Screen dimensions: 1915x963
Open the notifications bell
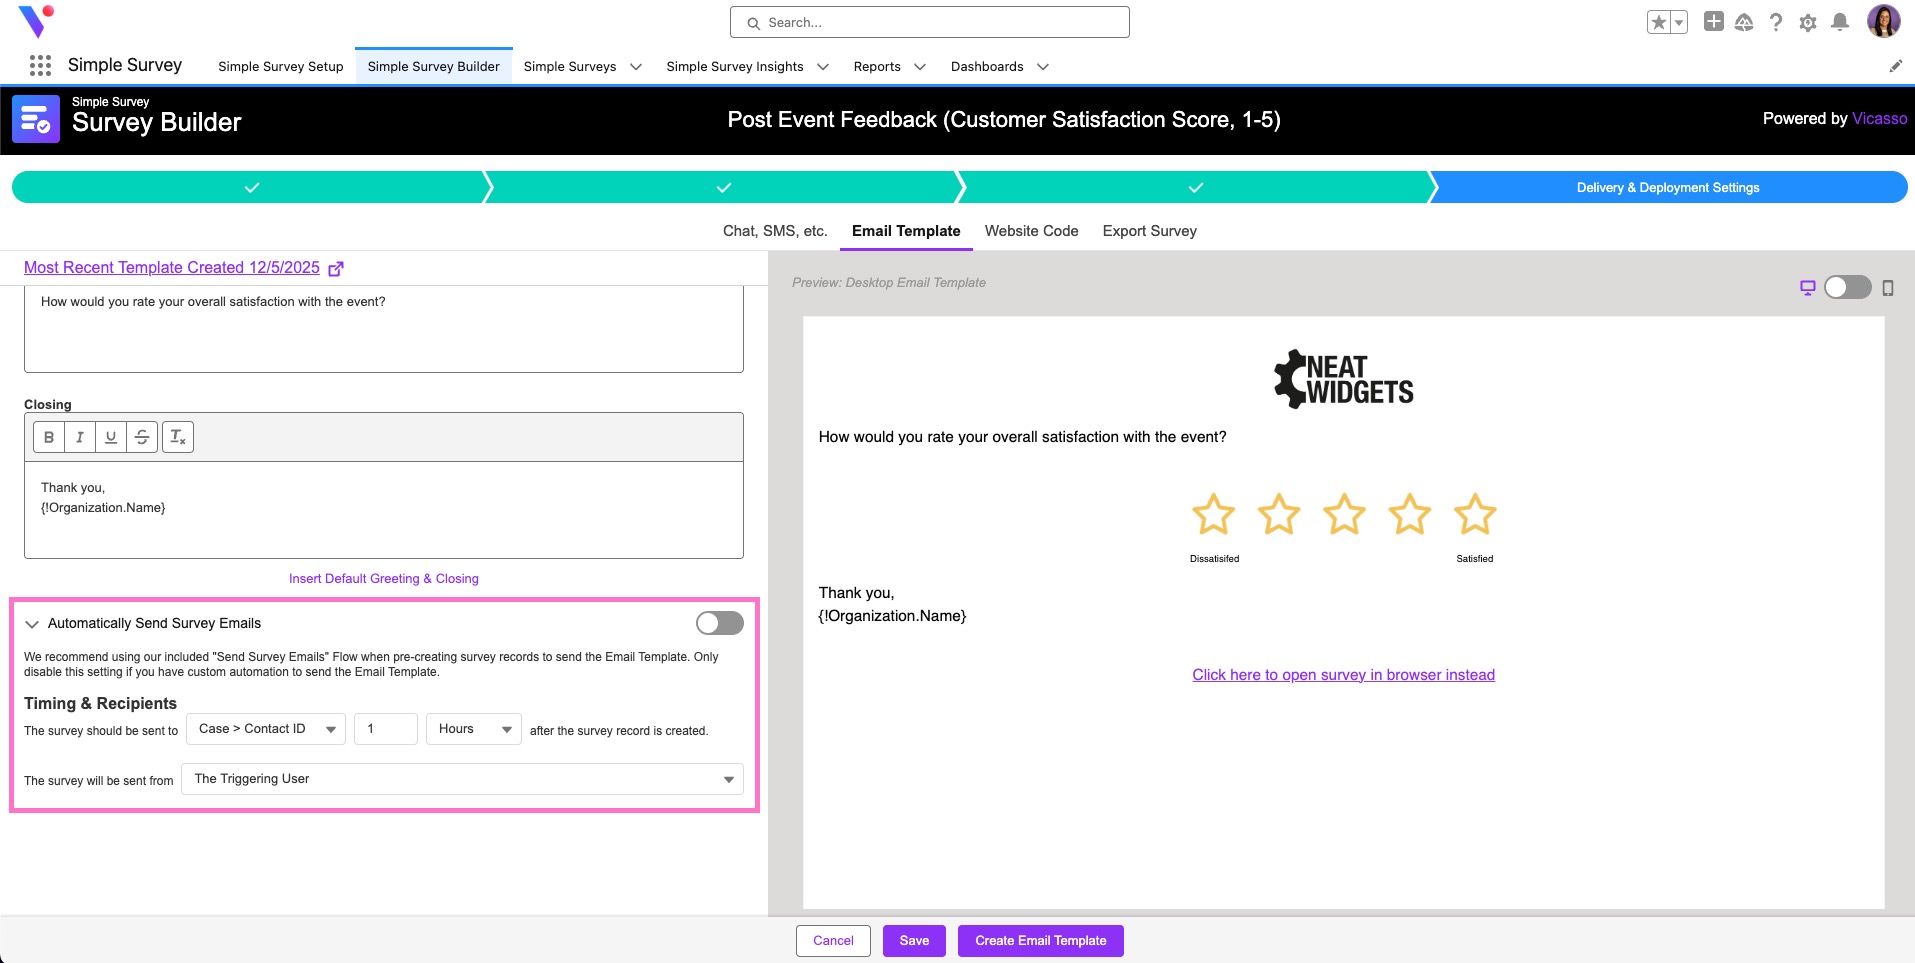tap(1840, 22)
